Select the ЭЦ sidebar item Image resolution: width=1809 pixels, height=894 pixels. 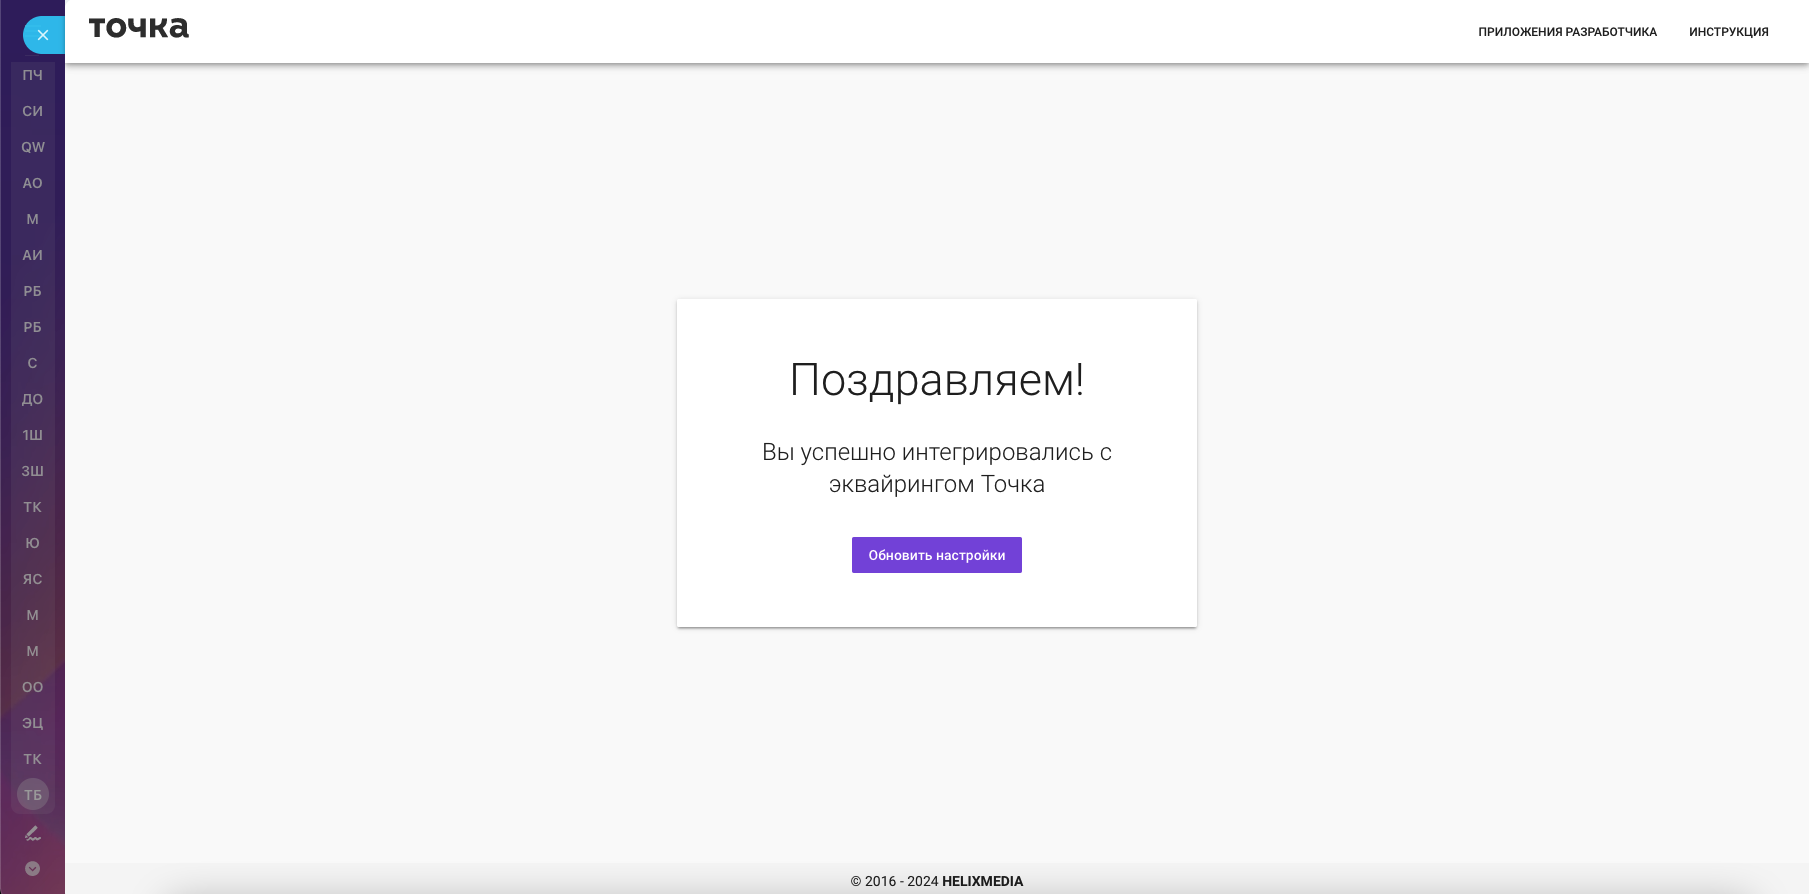pos(33,723)
